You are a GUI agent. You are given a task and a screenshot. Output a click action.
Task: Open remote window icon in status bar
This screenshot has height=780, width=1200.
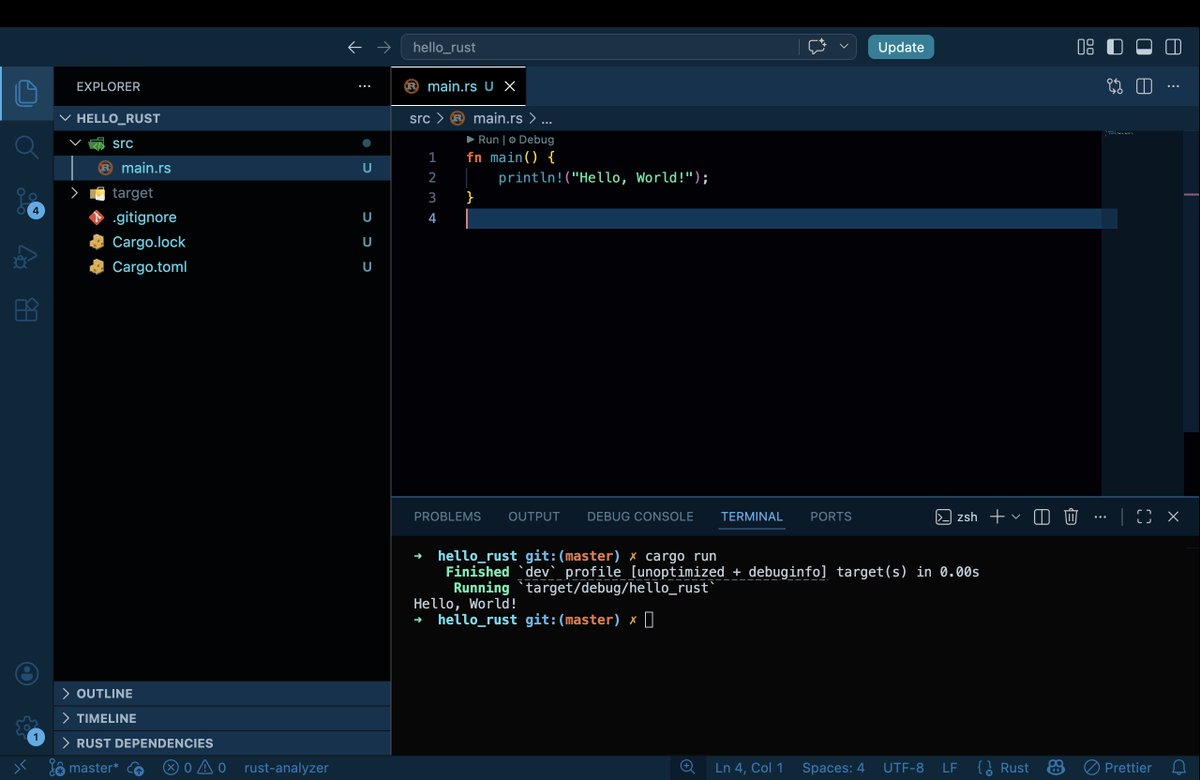coord(20,768)
